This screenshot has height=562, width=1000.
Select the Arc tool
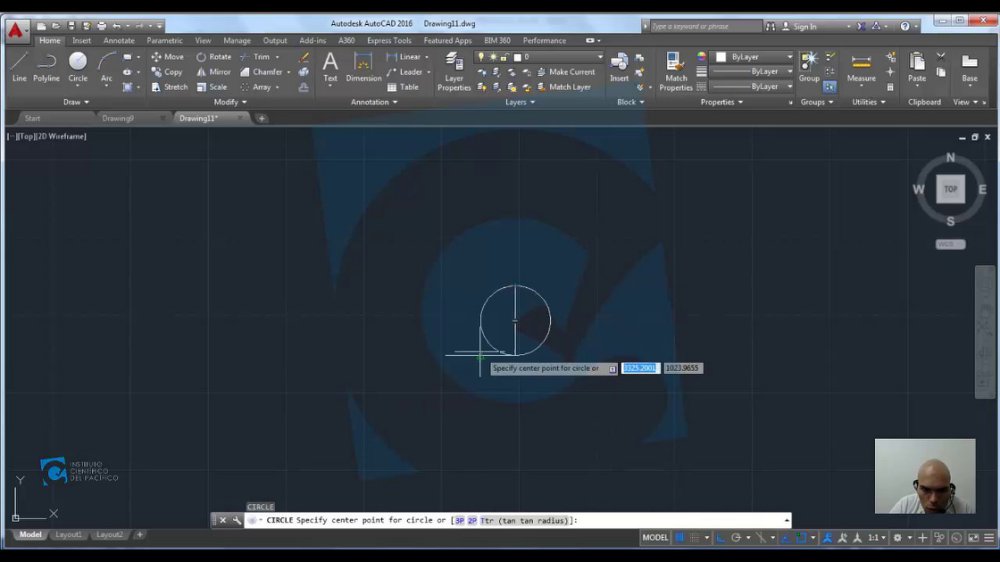click(107, 67)
